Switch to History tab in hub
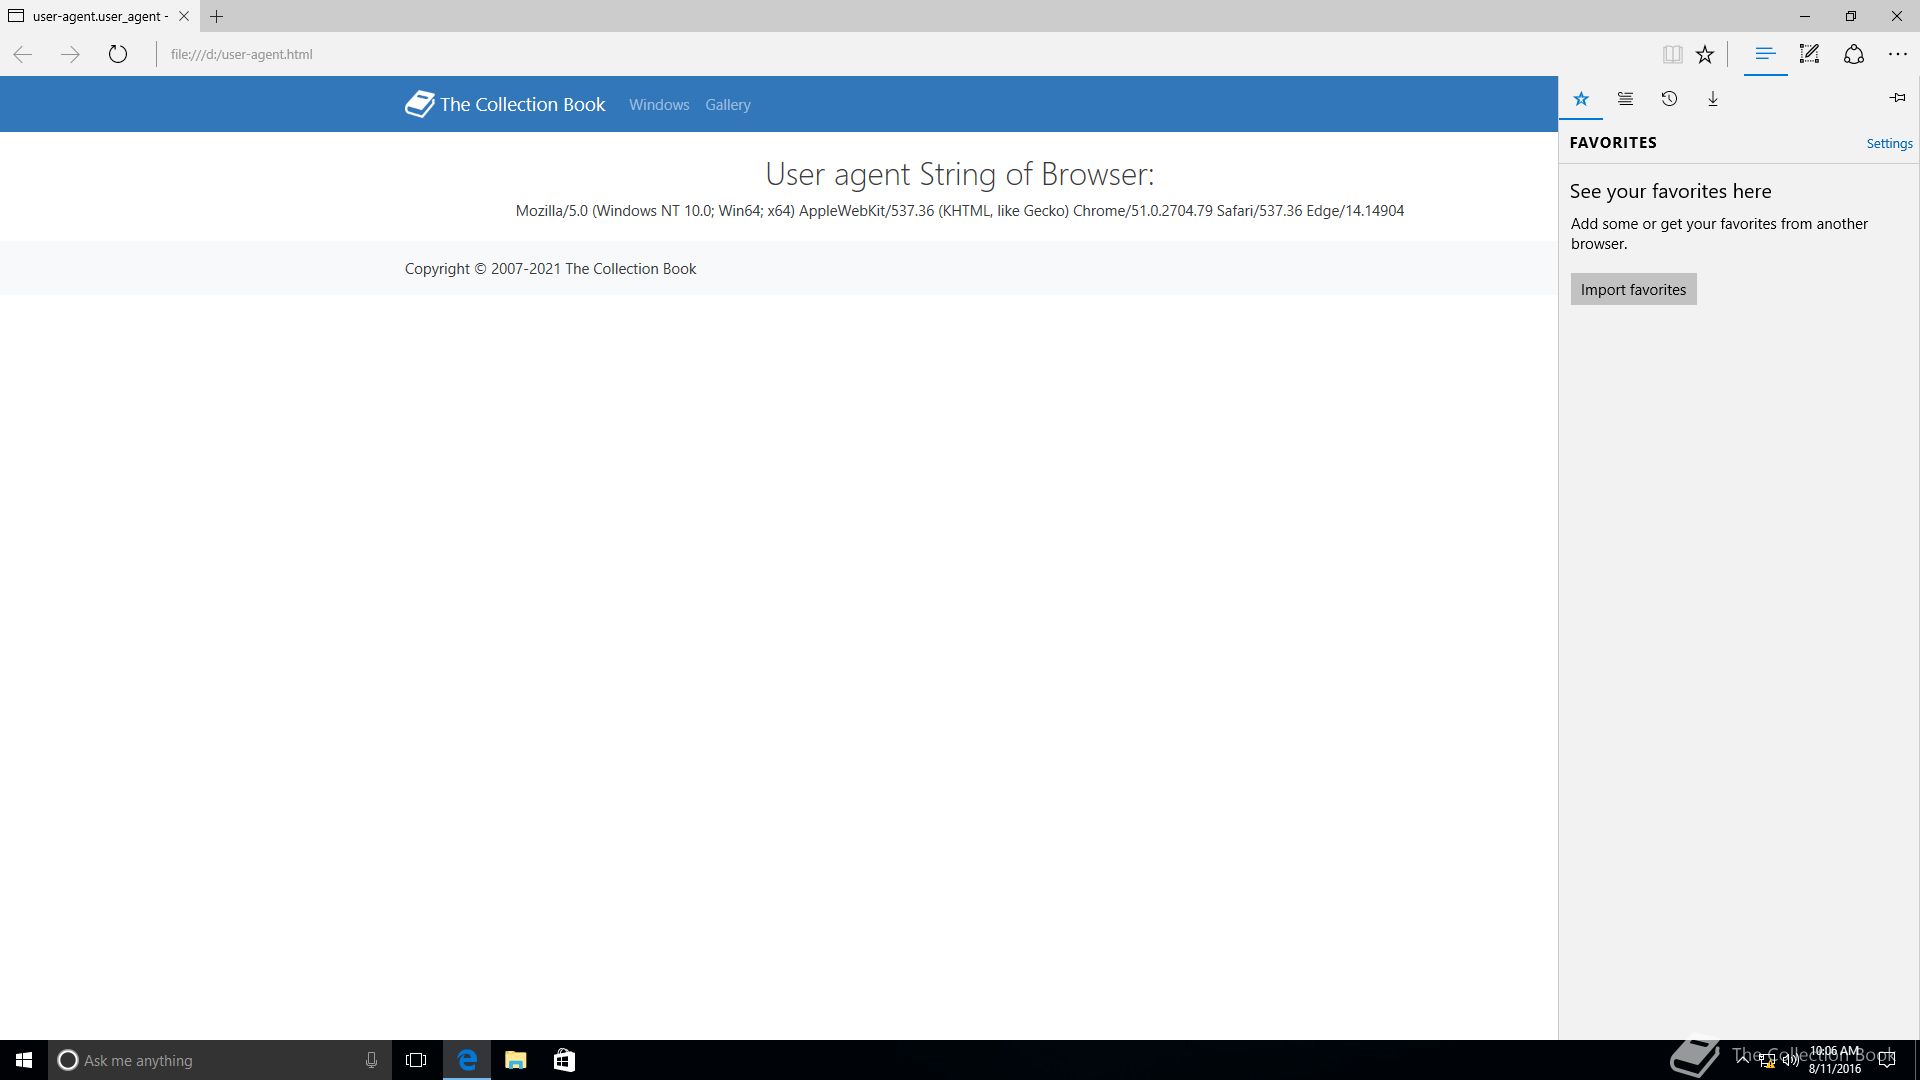The width and height of the screenshot is (1920, 1080). (x=1669, y=99)
